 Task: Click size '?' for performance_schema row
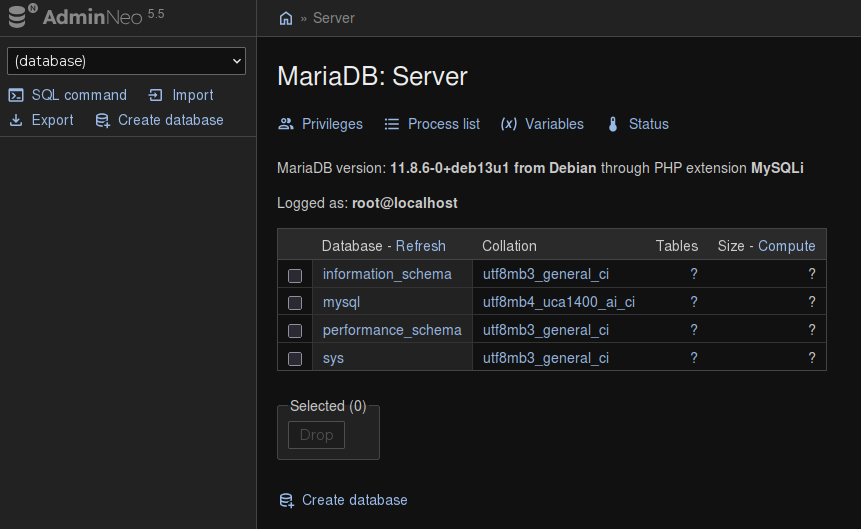[x=812, y=330]
